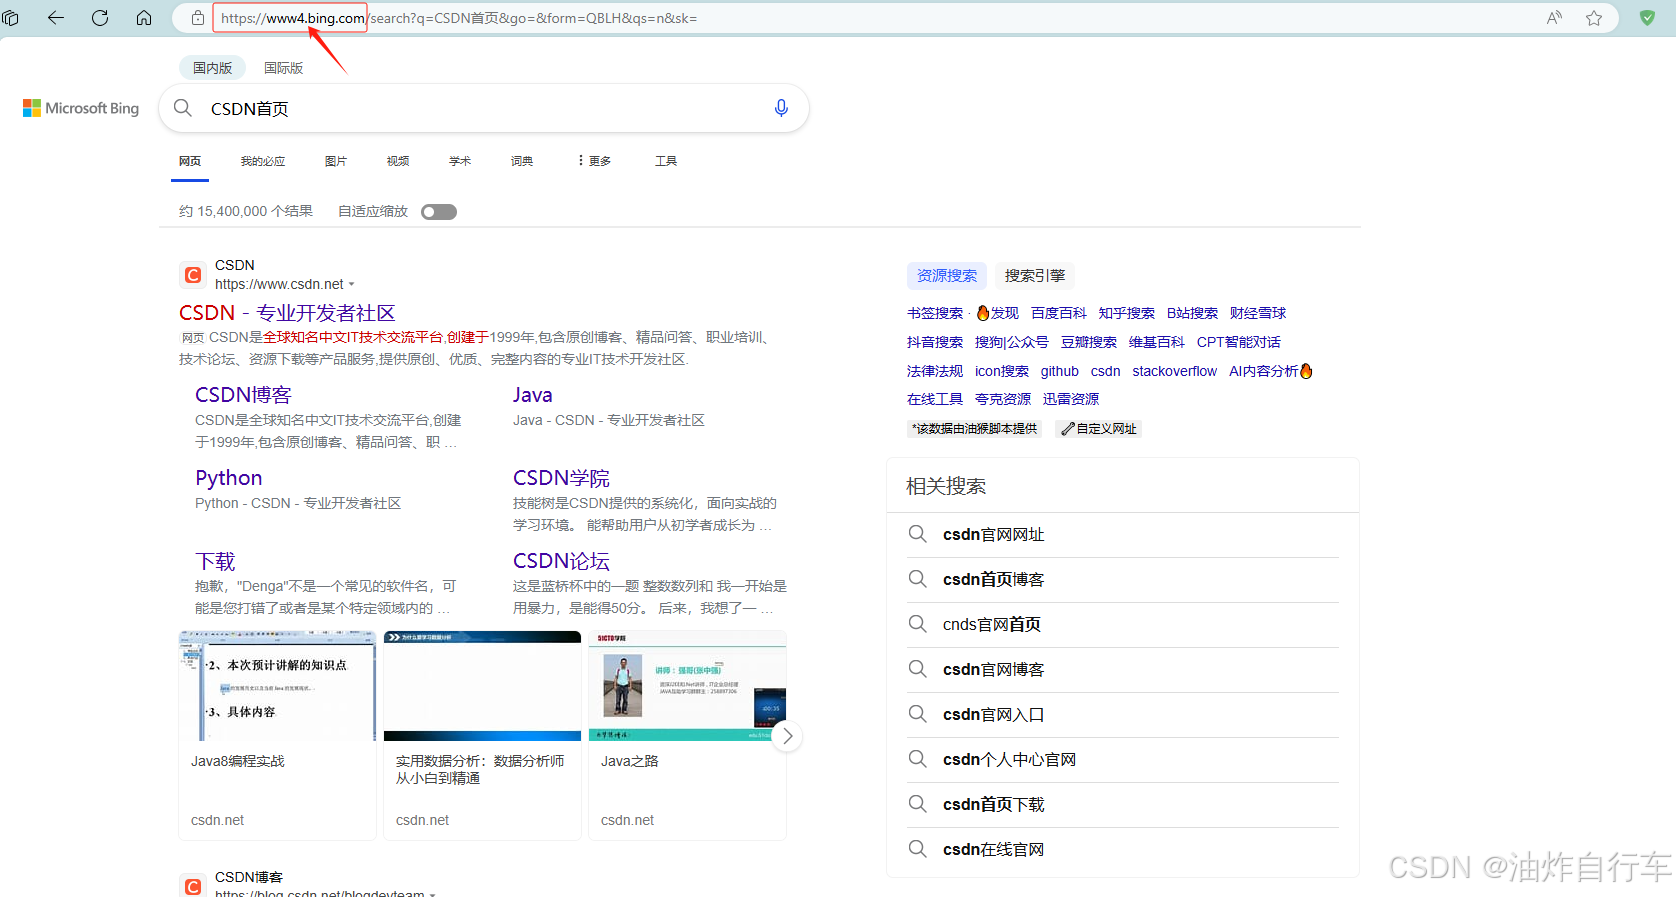The width and height of the screenshot is (1676, 897).
Task: Open Java sitelink
Action: point(533,395)
